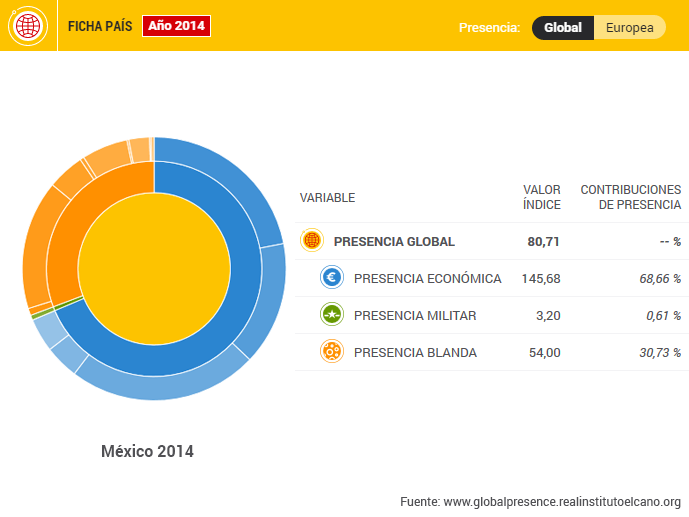
Task: Select the Presencia Blanda row label
Action: [x=415, y=352]
